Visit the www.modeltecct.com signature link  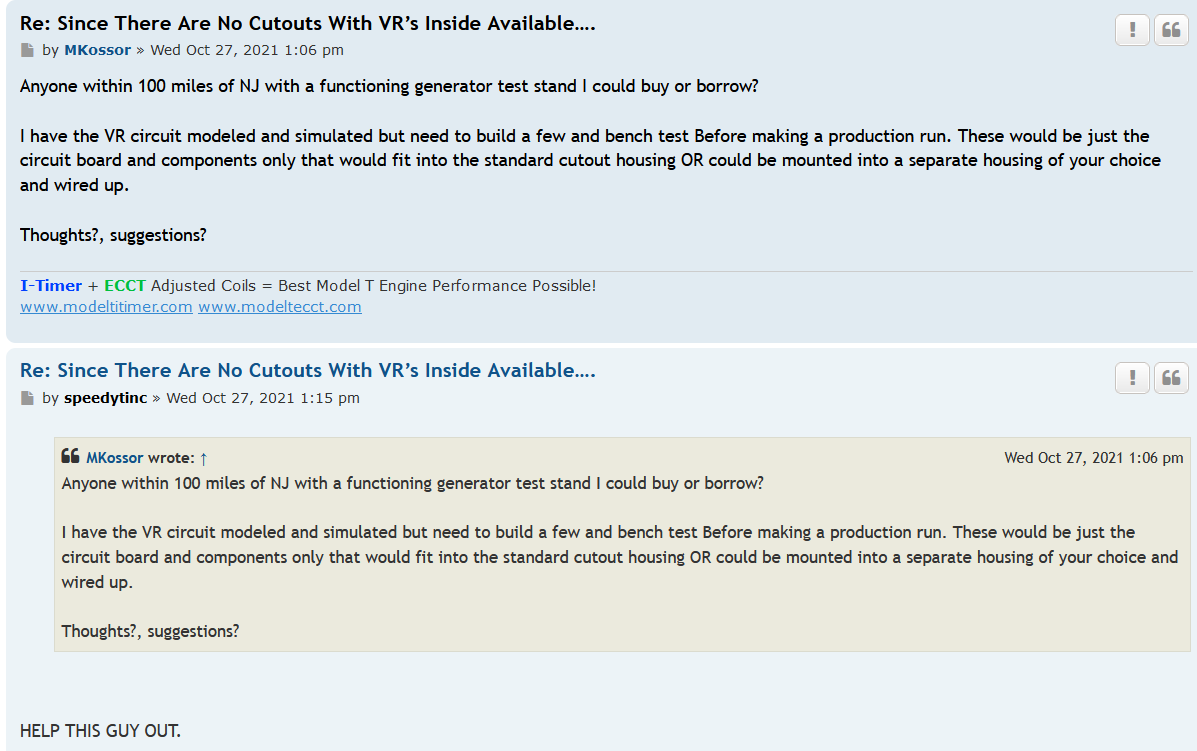click(280, 307)
